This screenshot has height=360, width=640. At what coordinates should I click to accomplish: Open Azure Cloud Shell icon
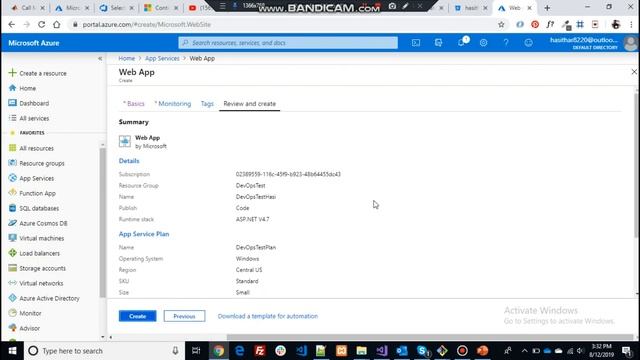tap(416, 42)
